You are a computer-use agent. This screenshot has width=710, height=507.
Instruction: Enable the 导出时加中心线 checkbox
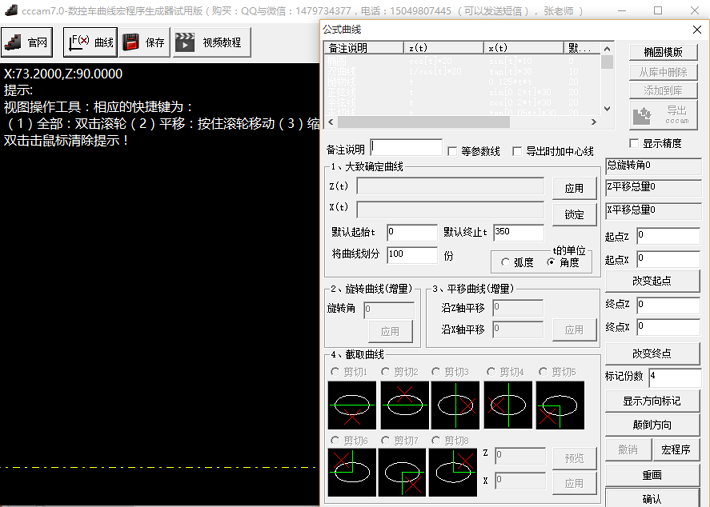pyautogui.click(x=517, y=151)
